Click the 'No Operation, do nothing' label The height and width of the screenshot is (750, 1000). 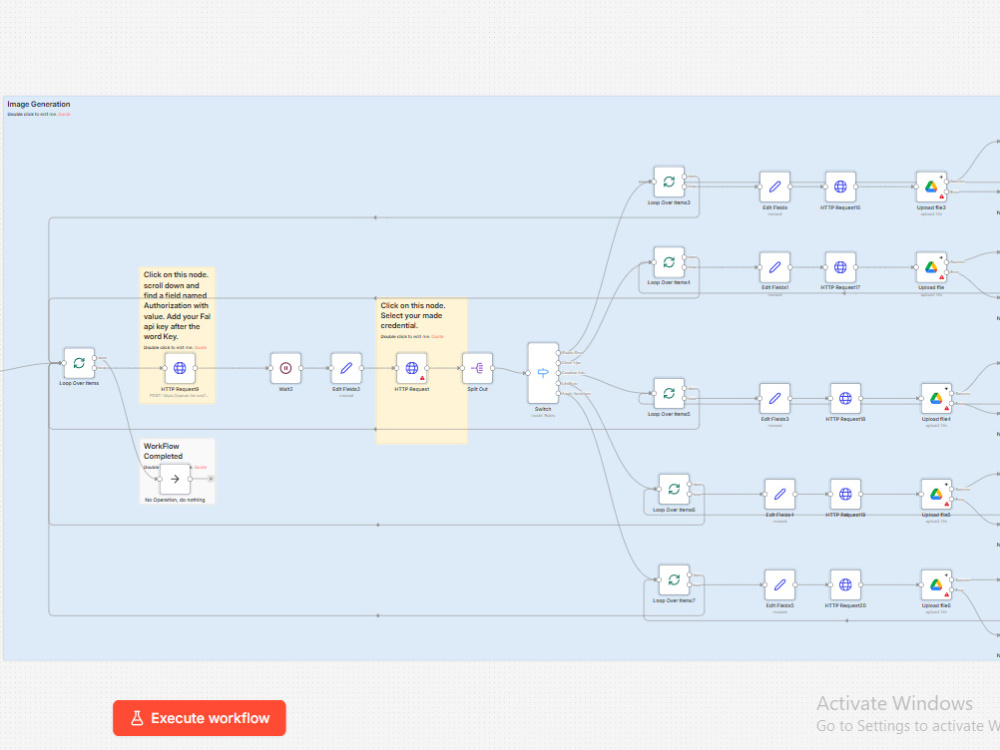(175, 500)
